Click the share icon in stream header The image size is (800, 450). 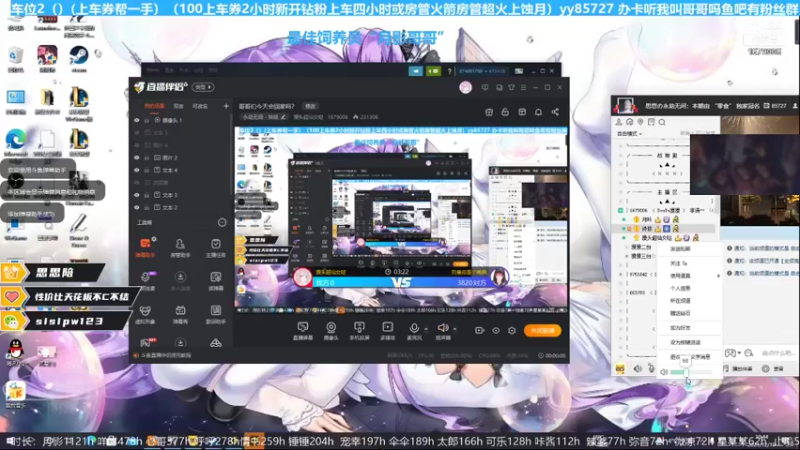555,112
